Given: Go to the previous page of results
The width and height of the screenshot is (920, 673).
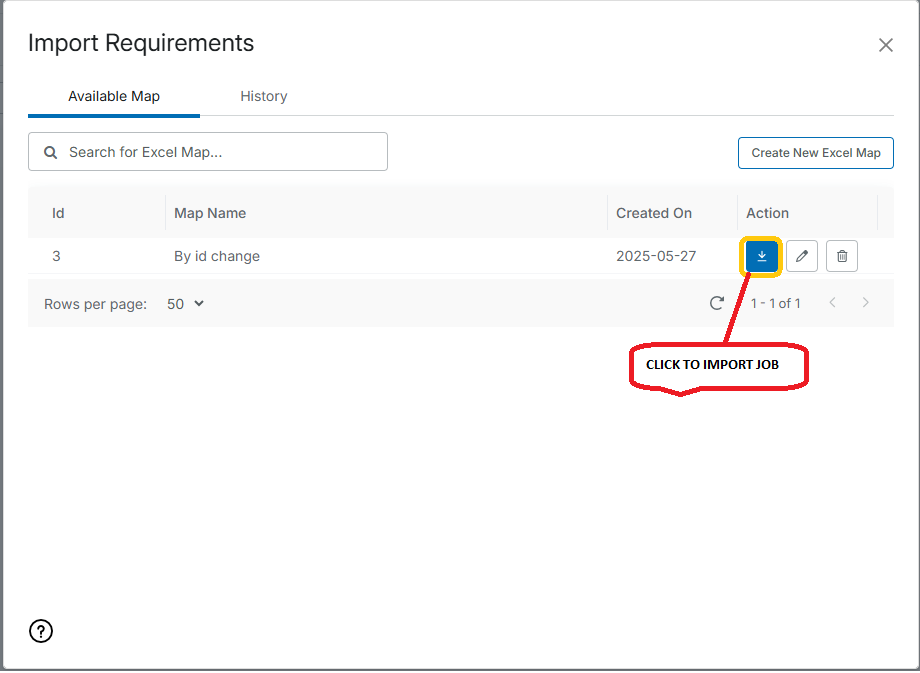Looking at the screenshot, I should click(832, 303).
